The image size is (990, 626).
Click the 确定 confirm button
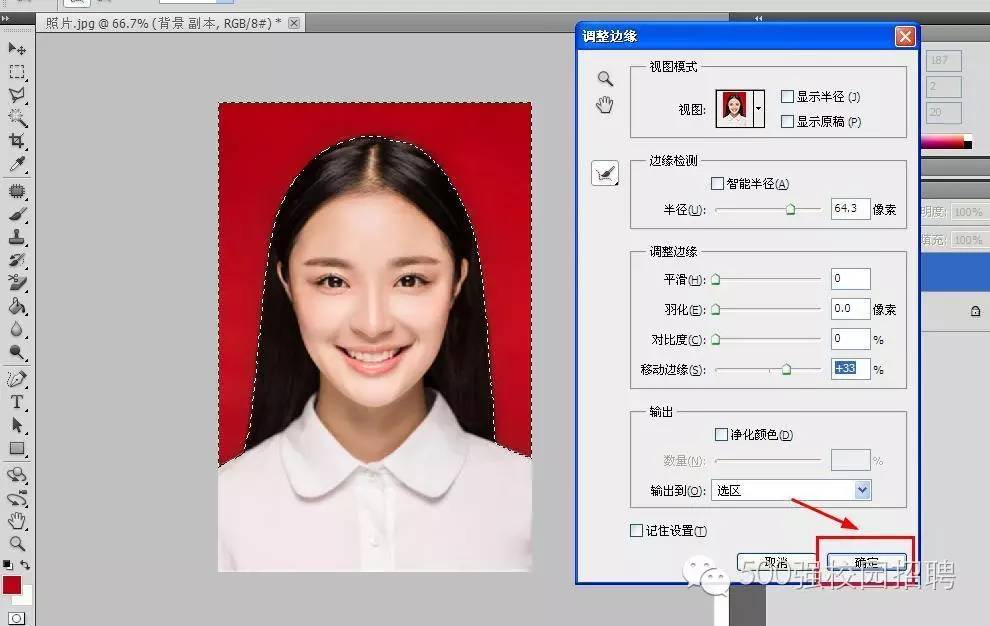866,562
